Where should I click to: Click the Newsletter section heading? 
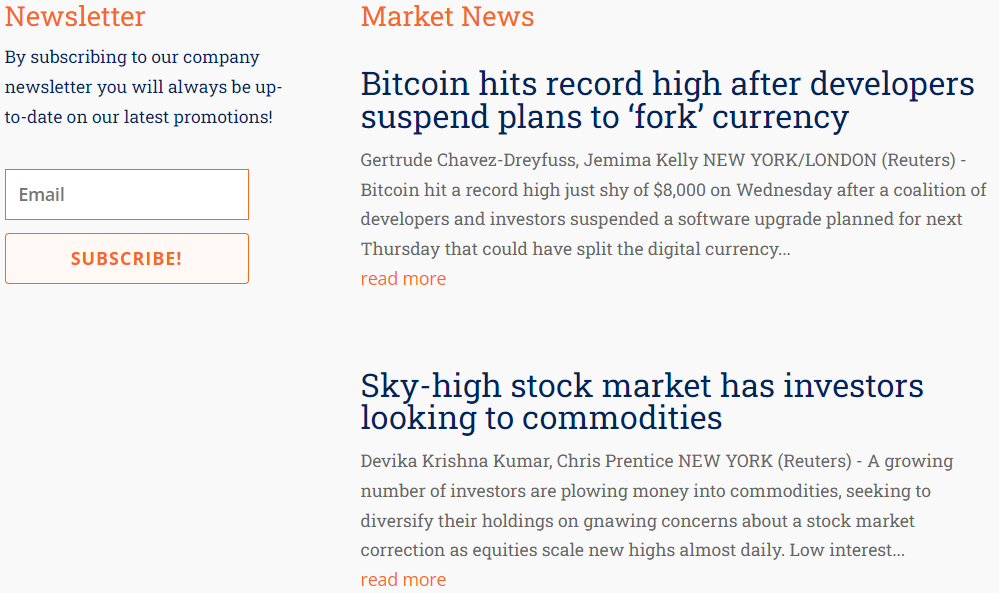75,16
